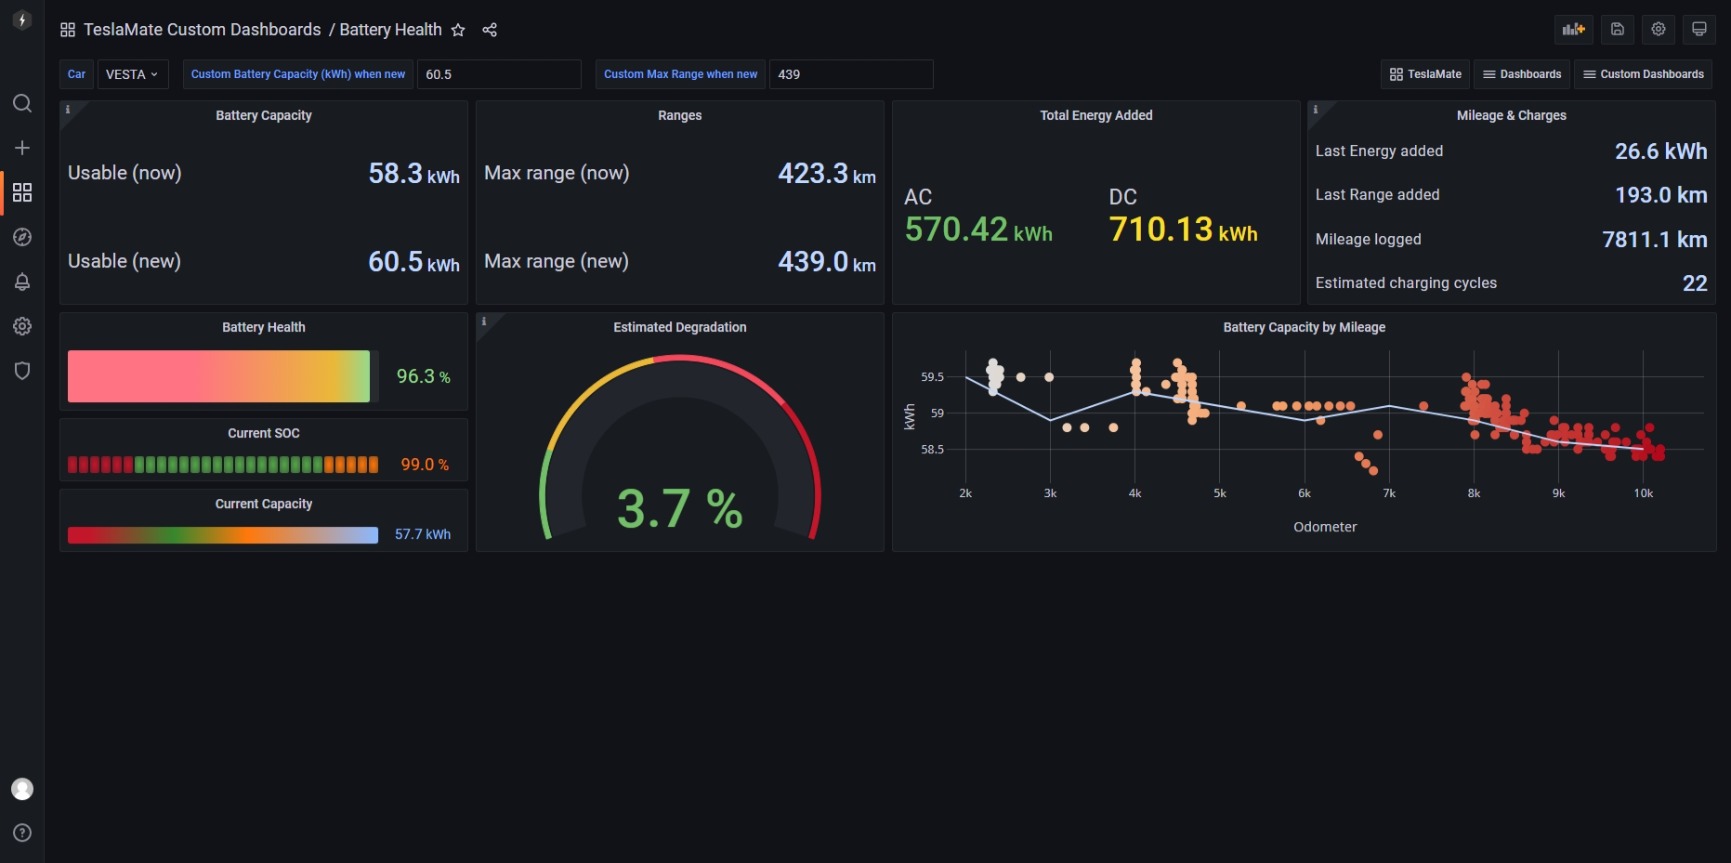Image resolution: width=1731 pixels, height=863 pixels.
Task: Open the Alerting bell icon
Action: [x=22, y=282]
